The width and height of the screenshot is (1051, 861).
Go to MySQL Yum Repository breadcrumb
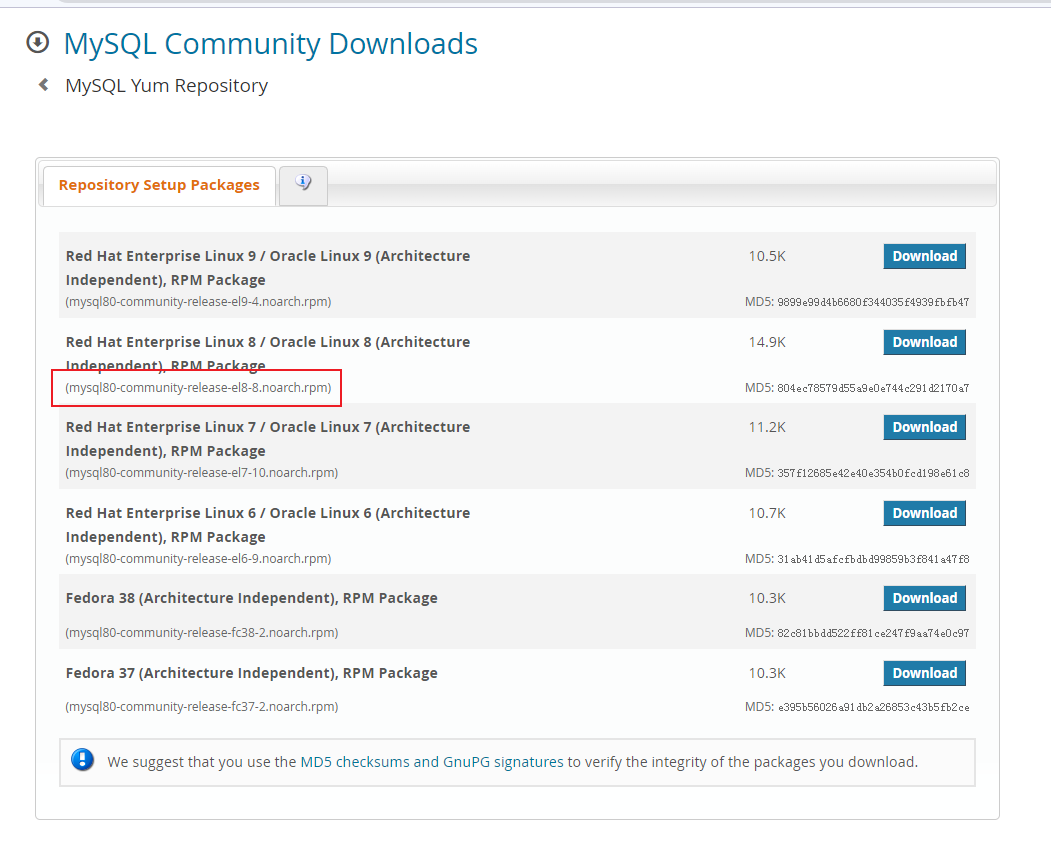click(x=166, y=85)
